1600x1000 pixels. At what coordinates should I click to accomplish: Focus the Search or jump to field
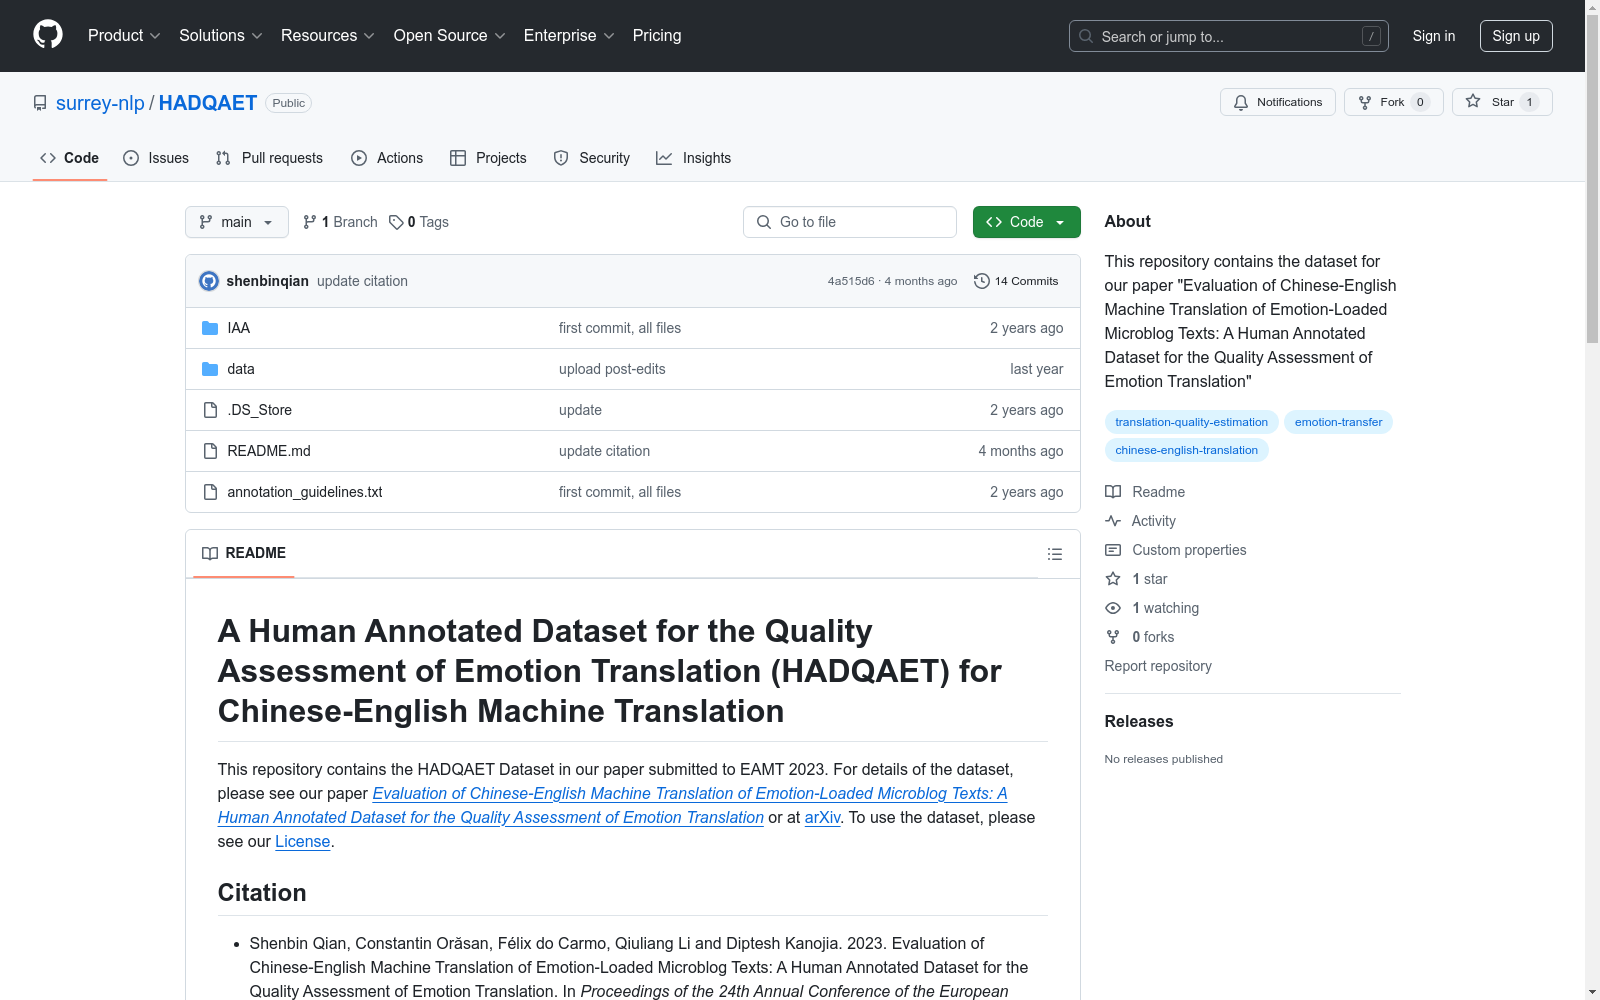click(x=1229, y=36)
